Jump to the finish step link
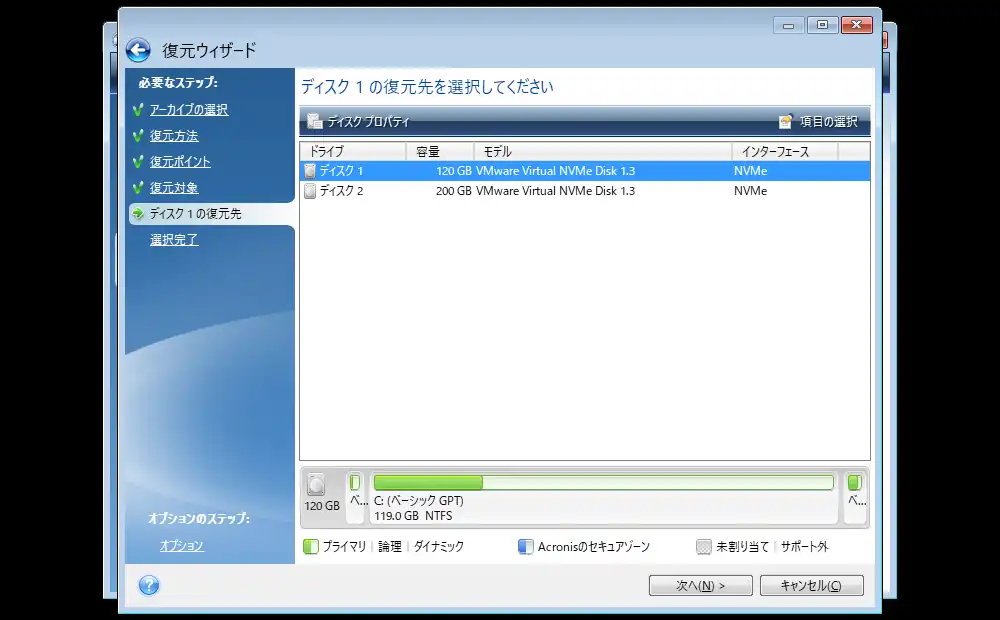Image resolution: width=1000 pixels, height=620 pixels. click(x=174, y=240)
